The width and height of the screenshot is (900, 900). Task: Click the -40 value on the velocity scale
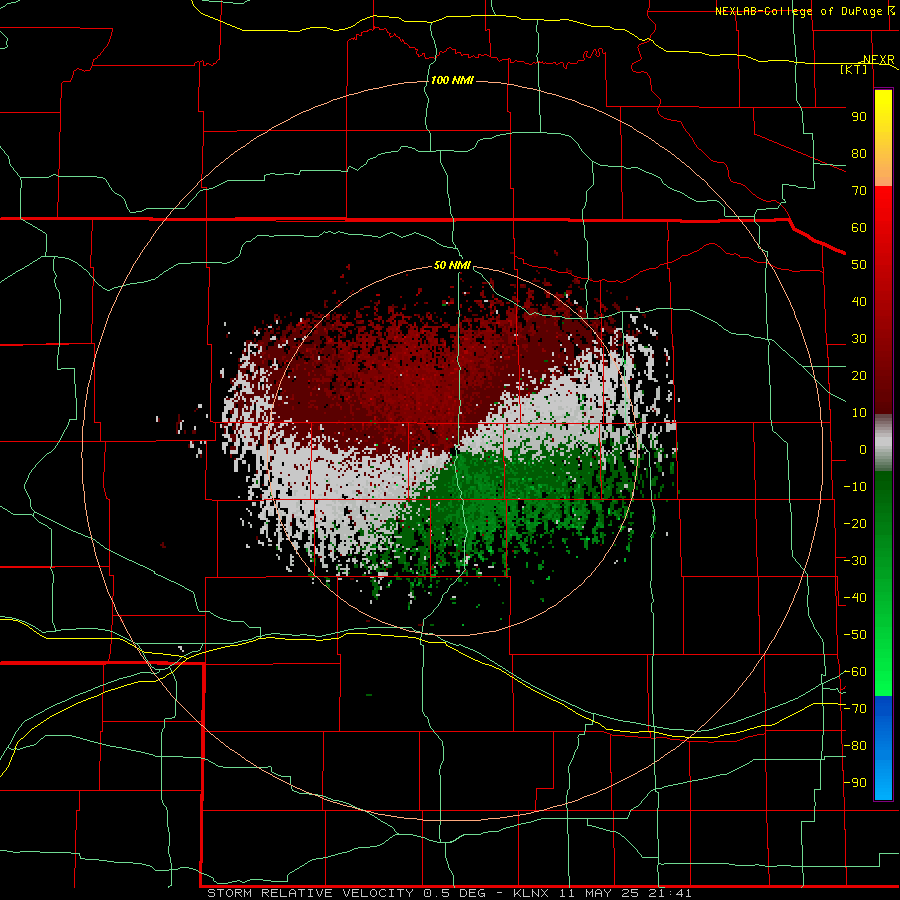tap(855, 598)
